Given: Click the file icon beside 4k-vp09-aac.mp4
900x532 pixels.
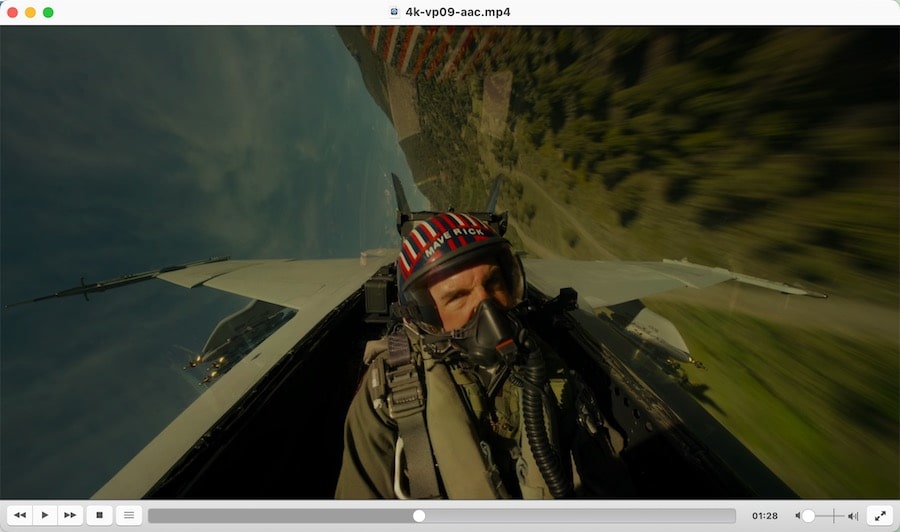Looking at the screenshot, I should (x=394, y=12).
